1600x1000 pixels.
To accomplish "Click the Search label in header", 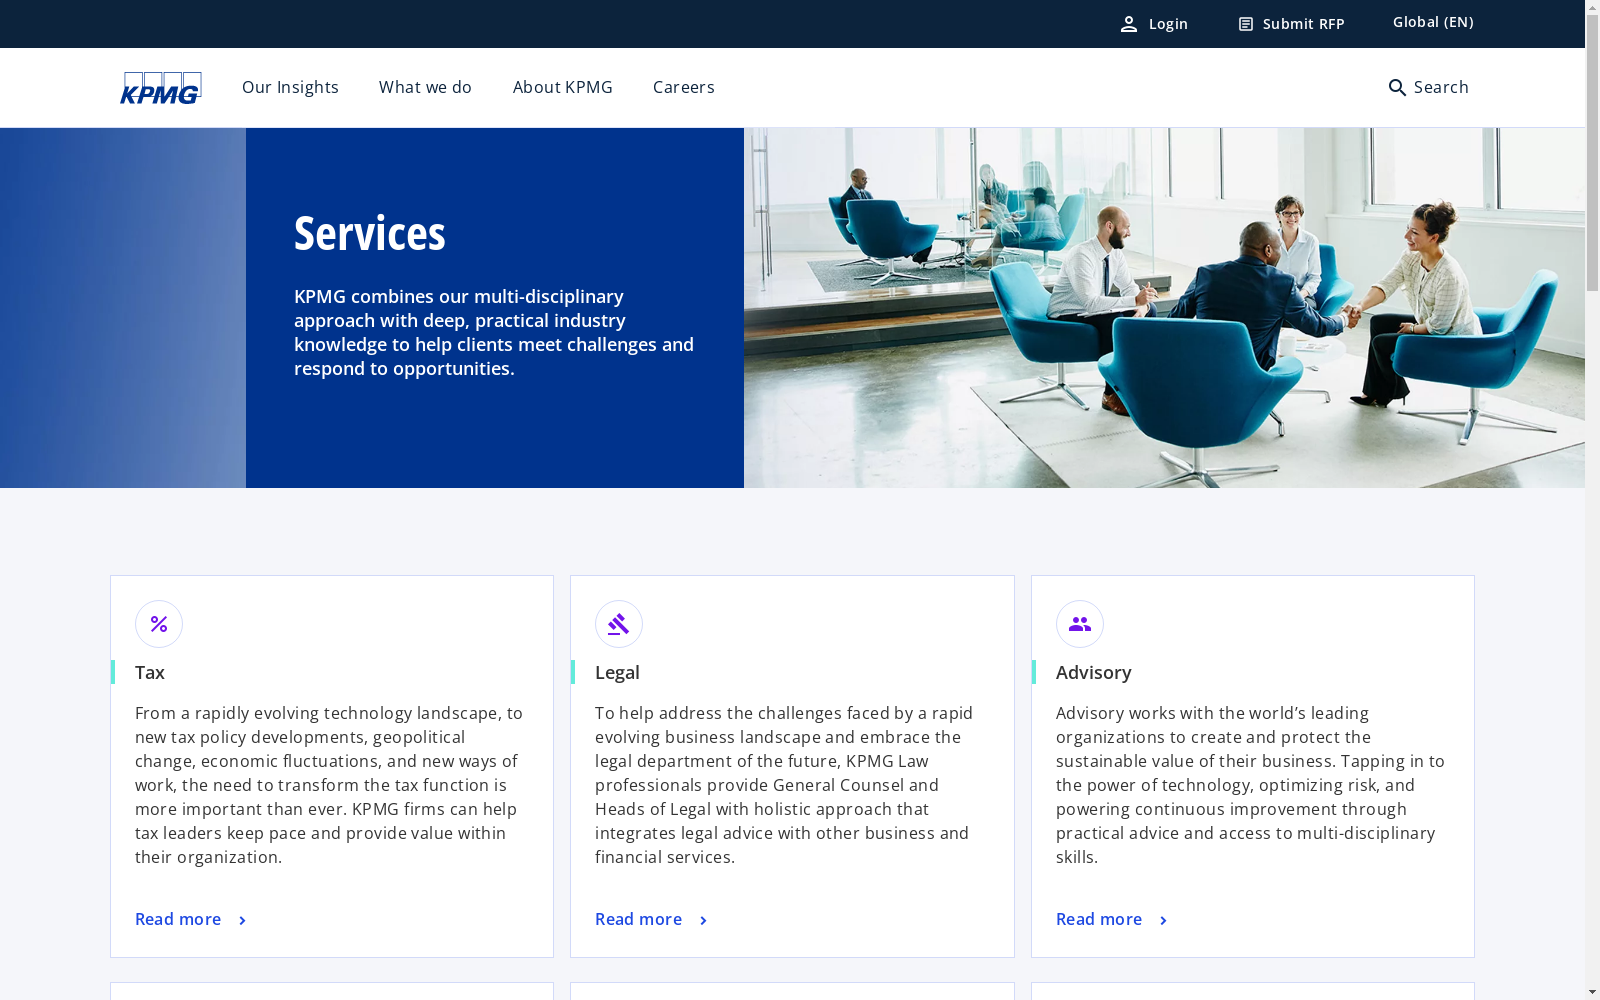I will click(1441, 87).
